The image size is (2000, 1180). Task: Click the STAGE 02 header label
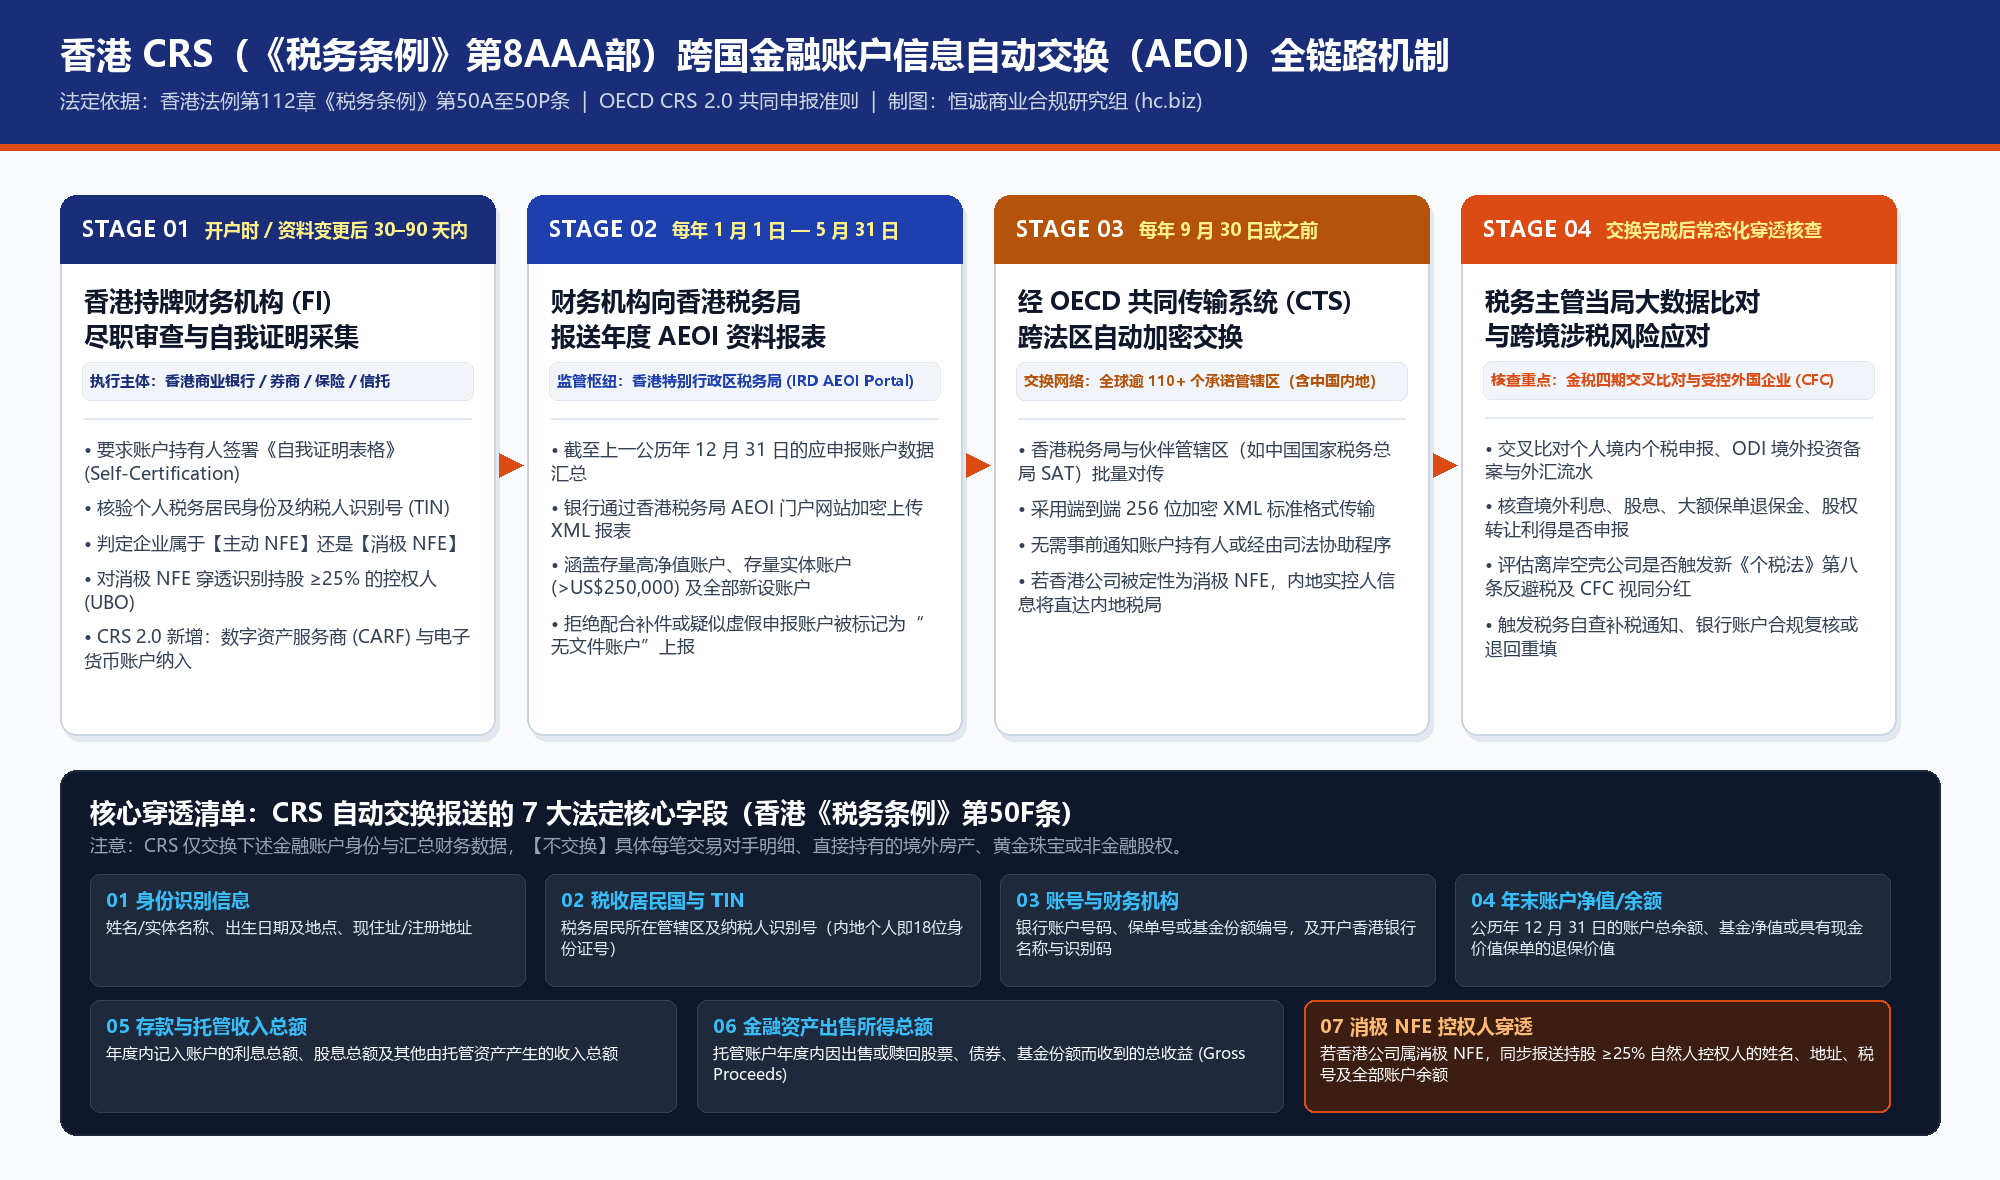pyautogui.click(x=602, y=229)
